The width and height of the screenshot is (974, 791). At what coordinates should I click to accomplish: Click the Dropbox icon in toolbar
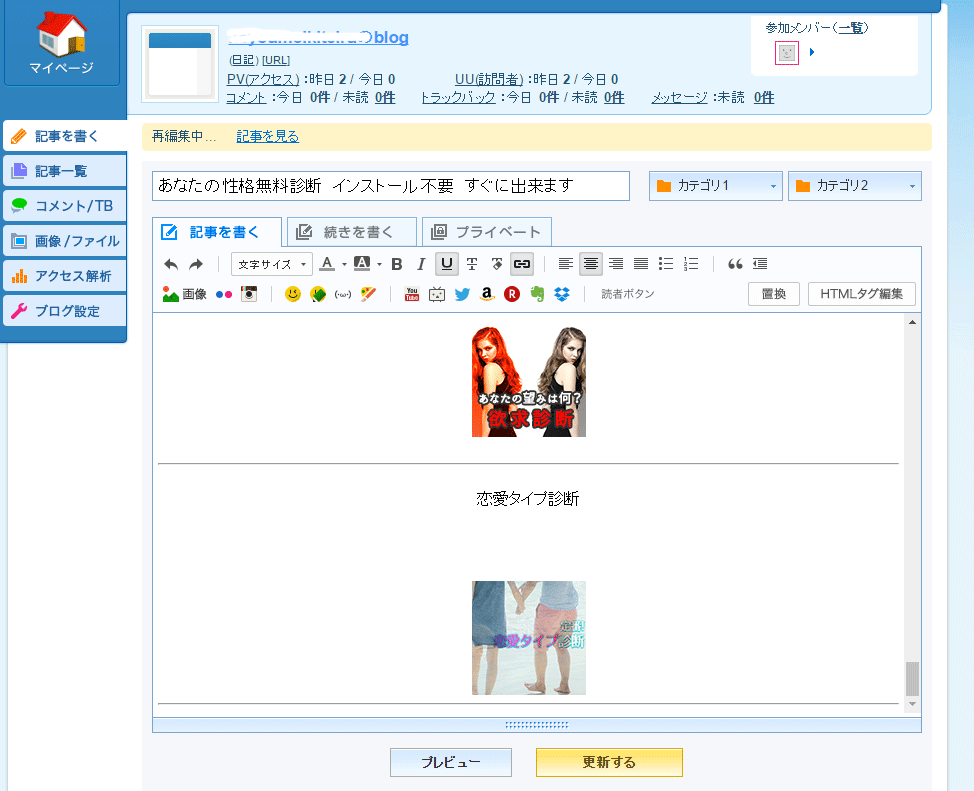562,294
